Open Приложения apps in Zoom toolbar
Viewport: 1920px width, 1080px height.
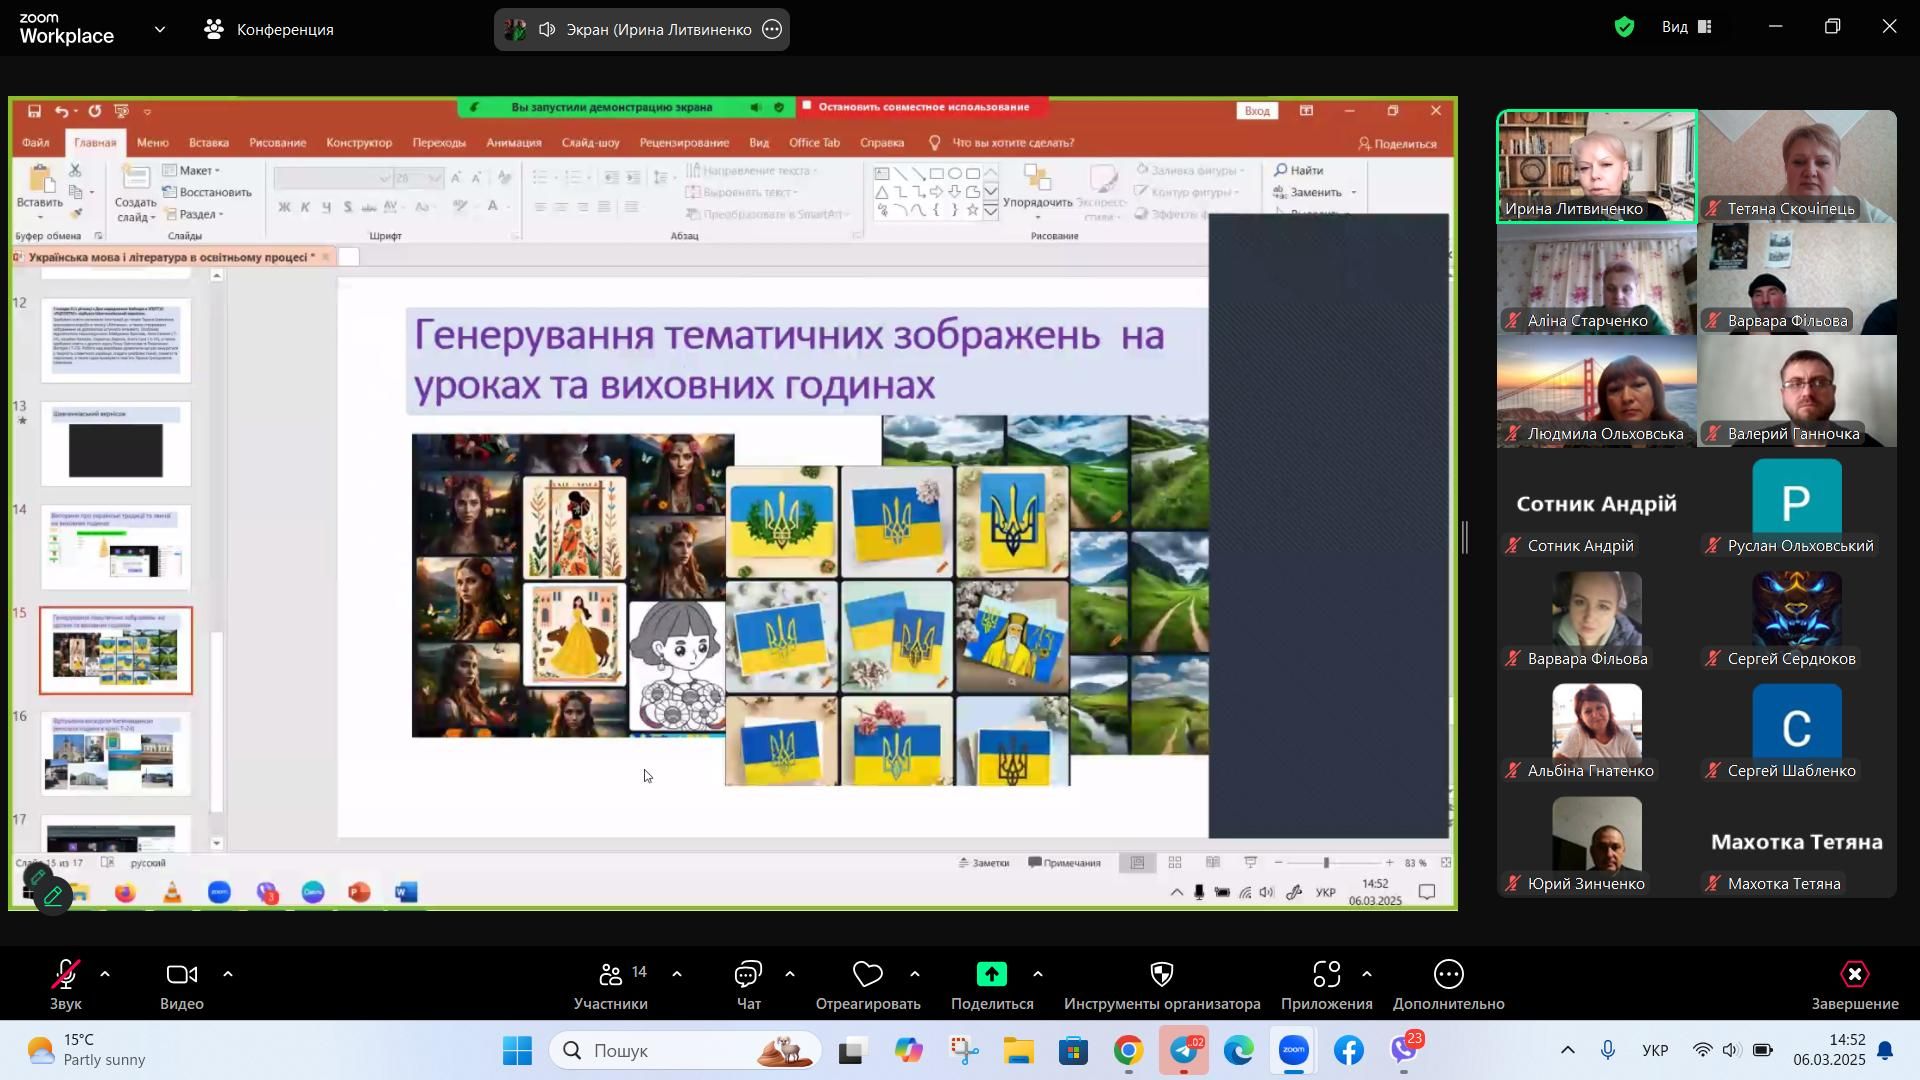click(1326, 985)
